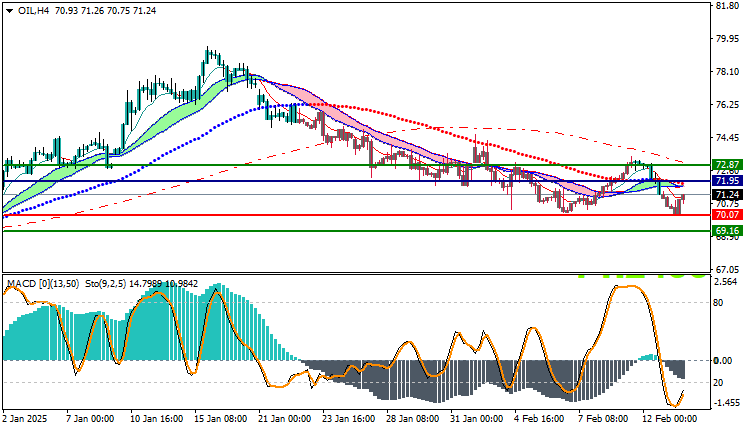Click the 0.00 MACD zero level label
The height and width of the screenshot is (430, 750).
(723, 360)
